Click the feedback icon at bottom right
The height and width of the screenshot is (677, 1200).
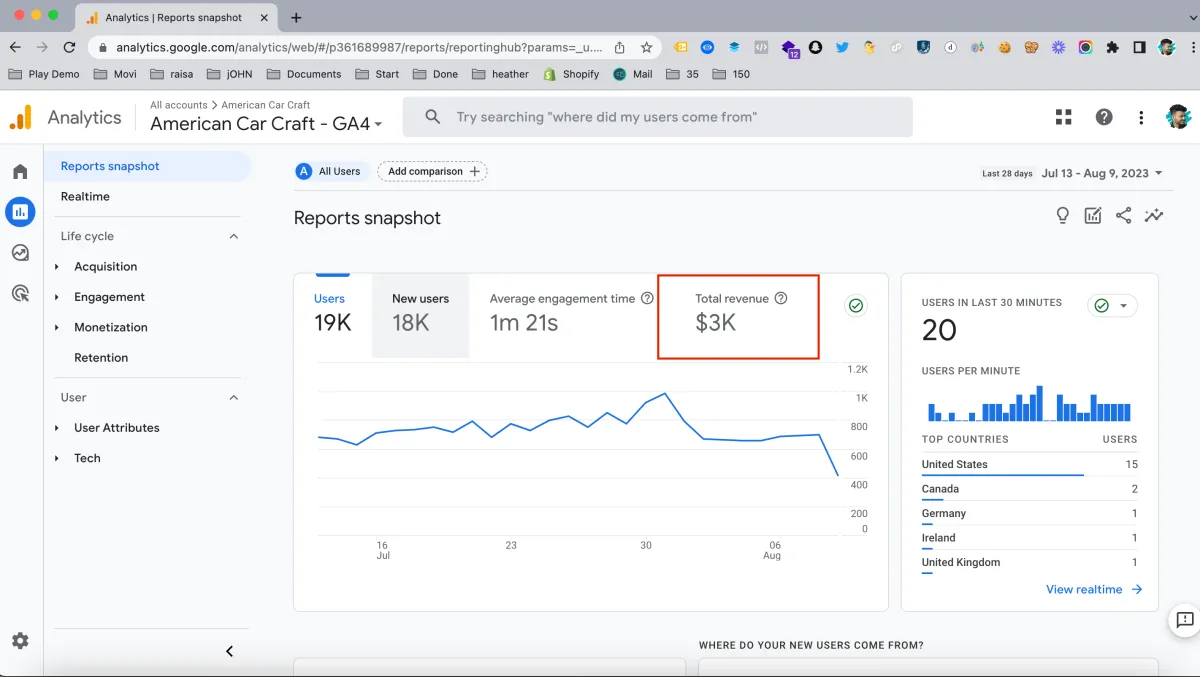point(1184,620)
